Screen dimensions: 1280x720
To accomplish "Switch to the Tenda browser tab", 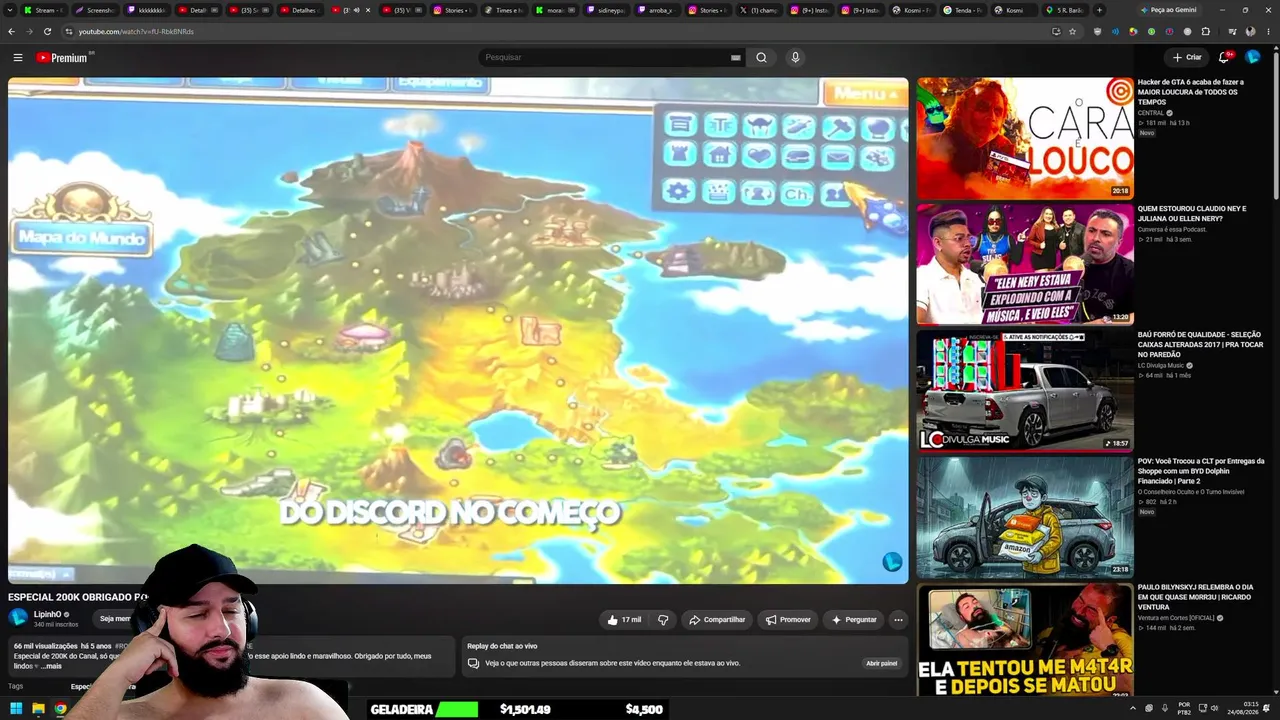I will (x=965, y=10).
